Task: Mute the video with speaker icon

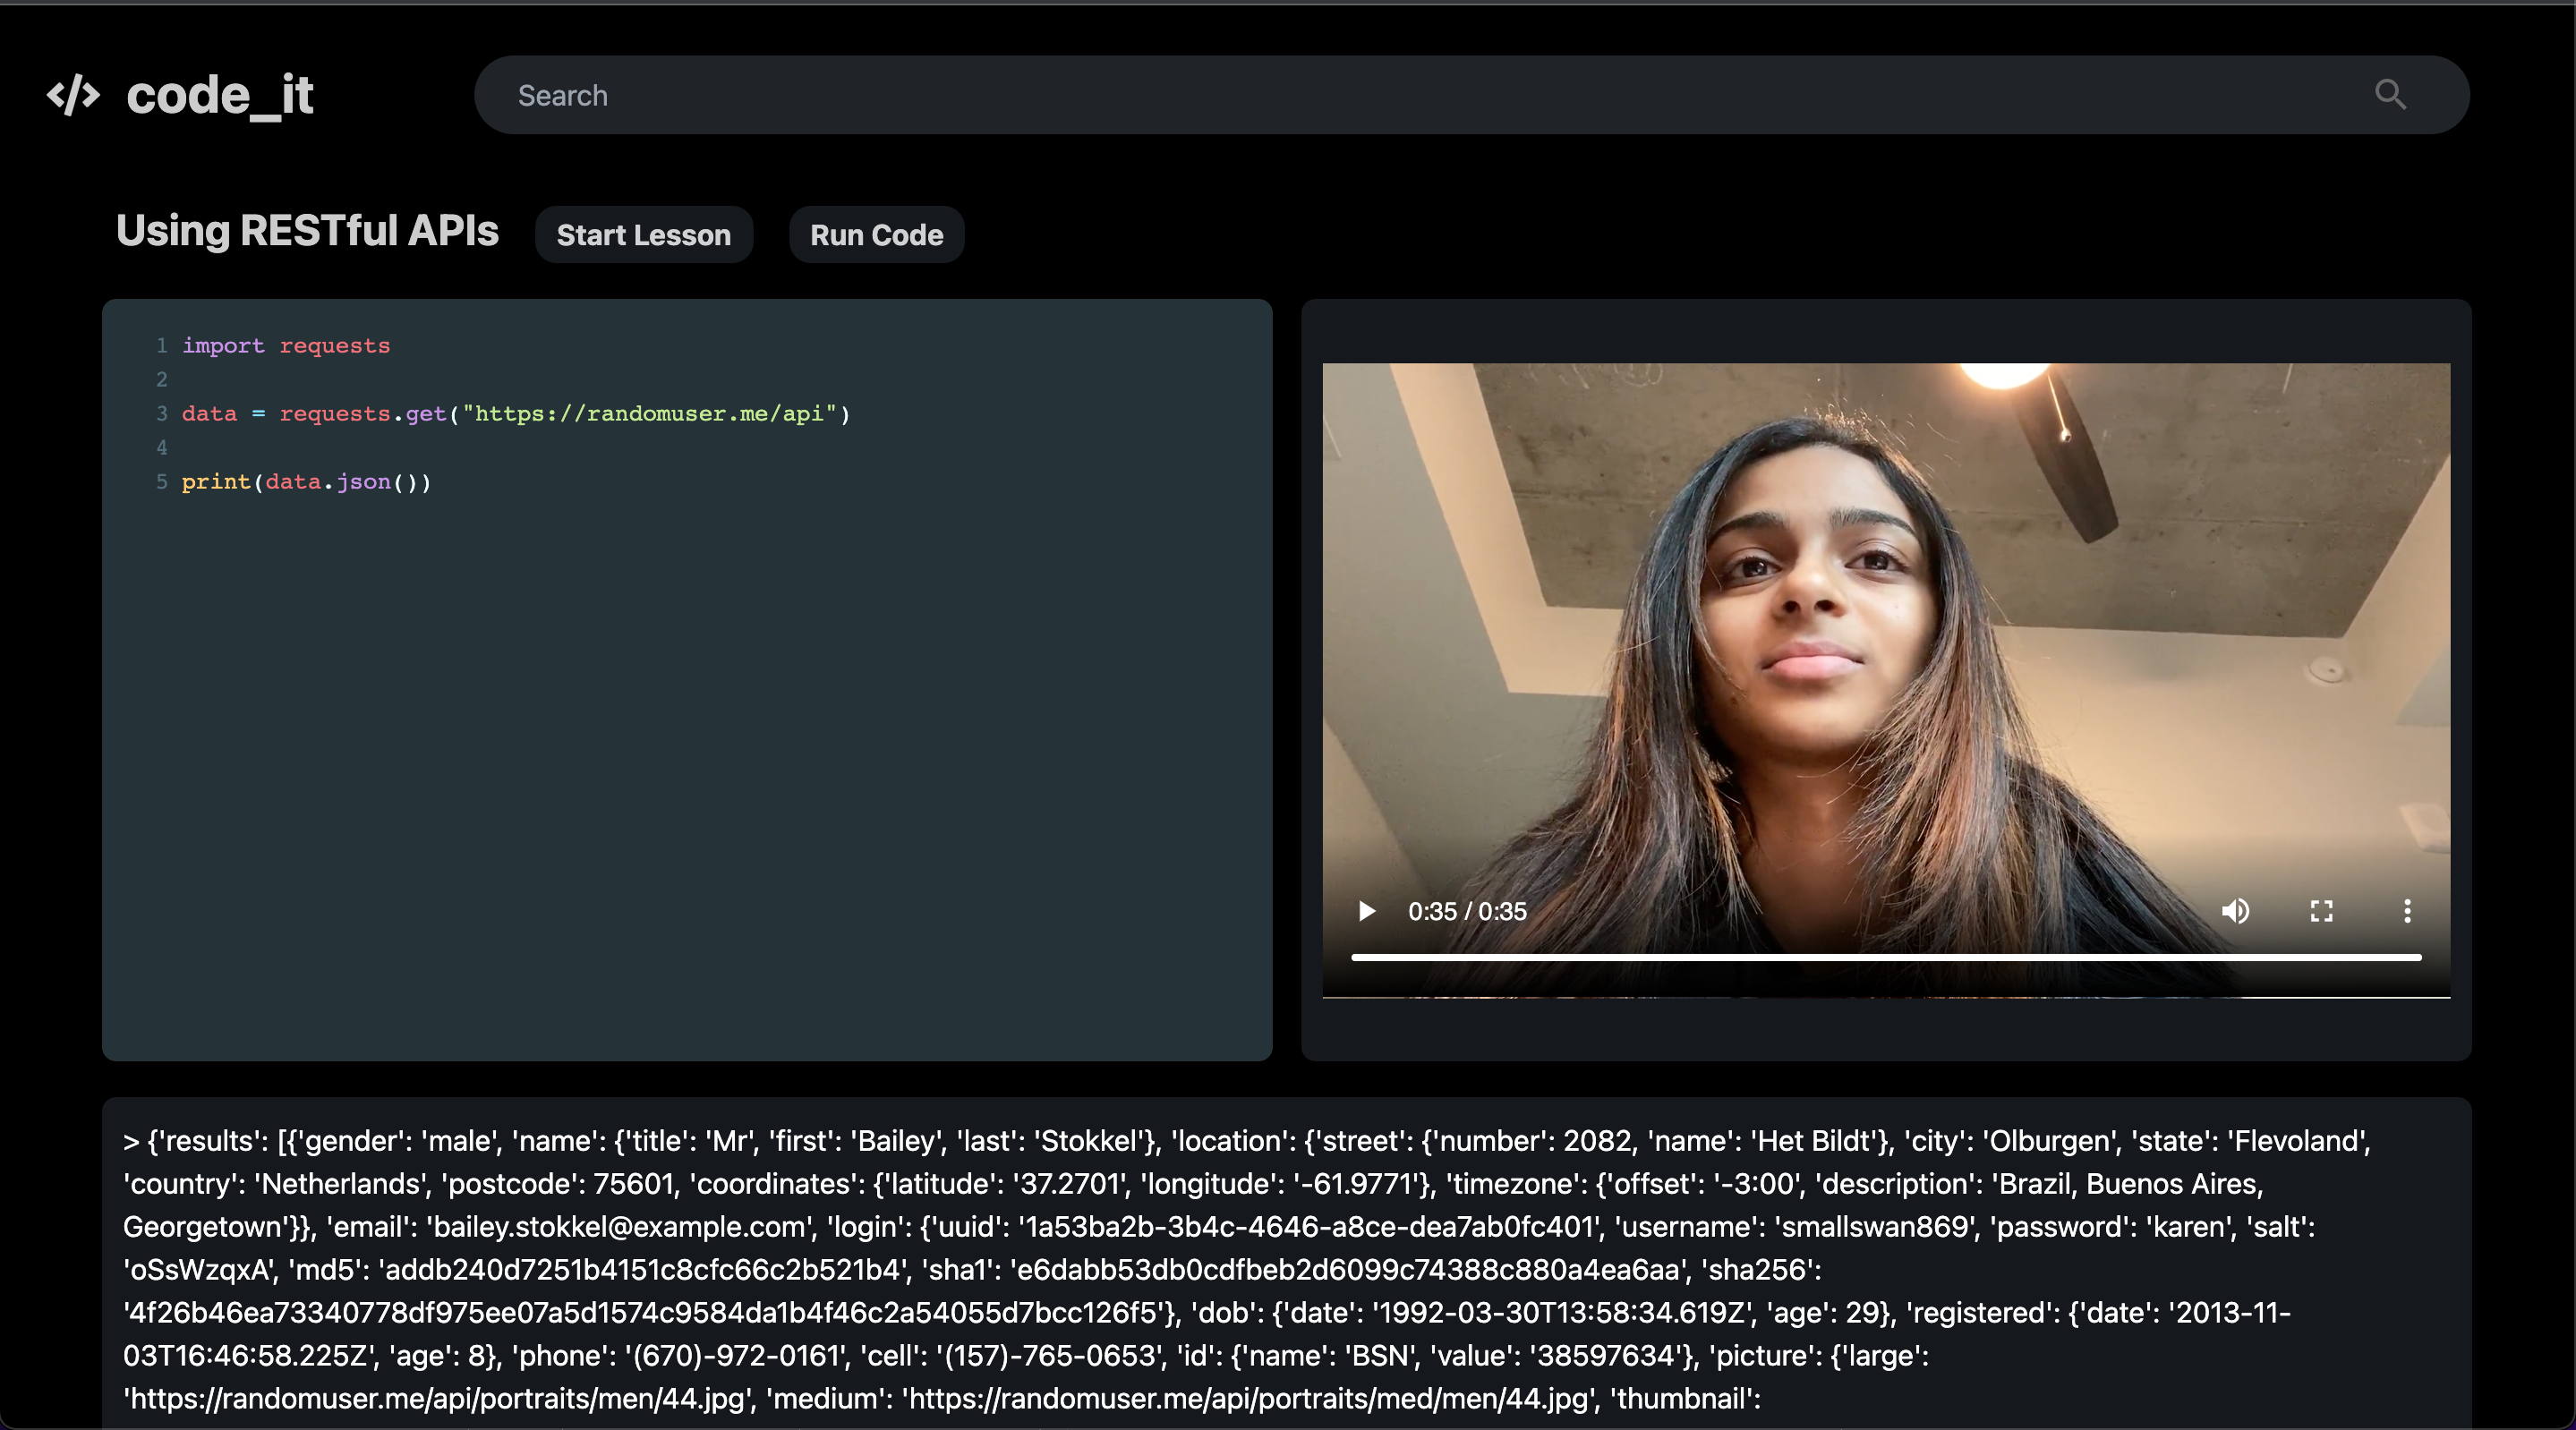Action: pyautogui.click(x=2235, y=911)
